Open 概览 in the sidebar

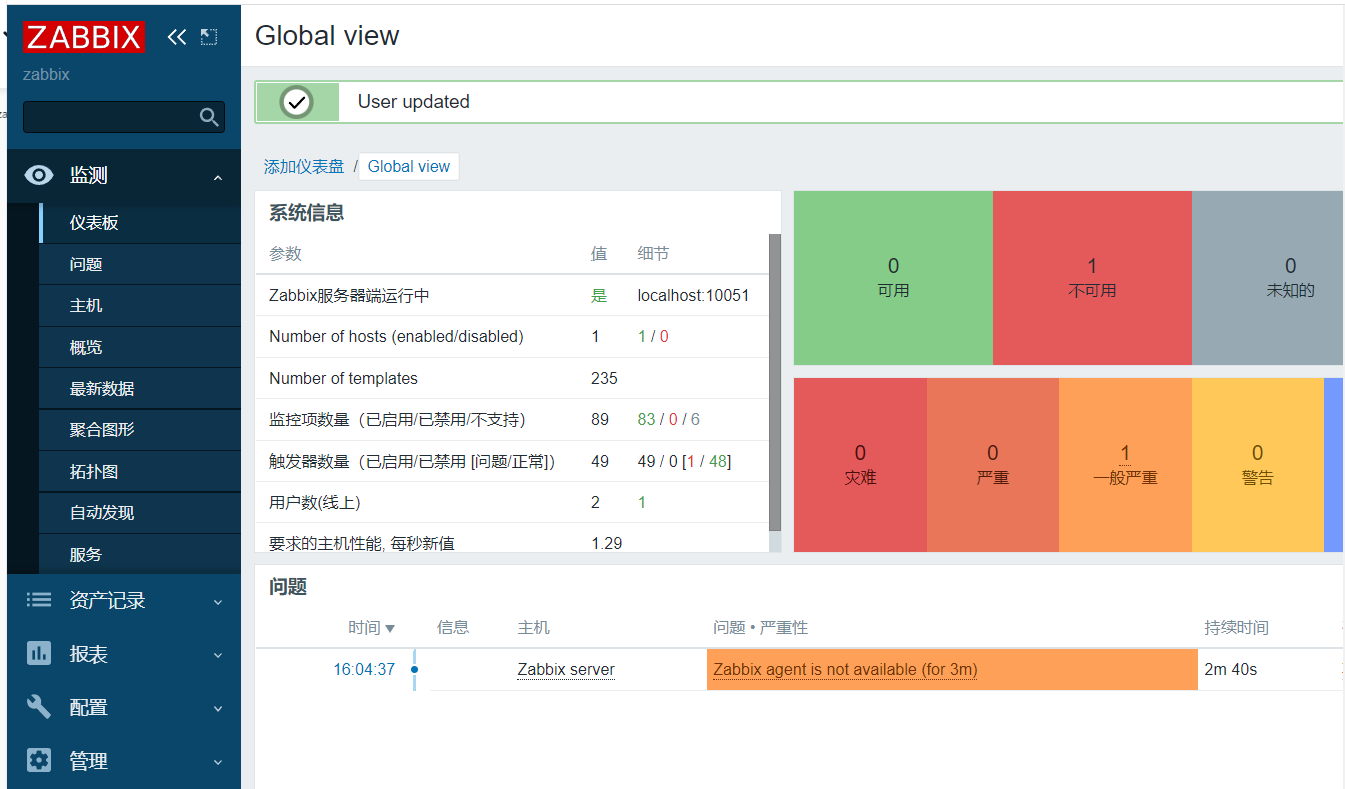[140, 347]
